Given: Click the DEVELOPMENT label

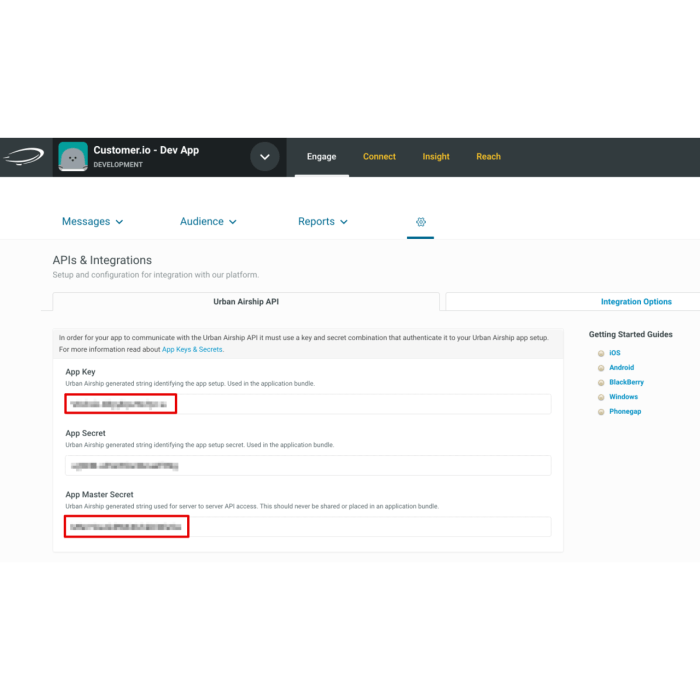Looking at the screenshot, I should point(118,165).
